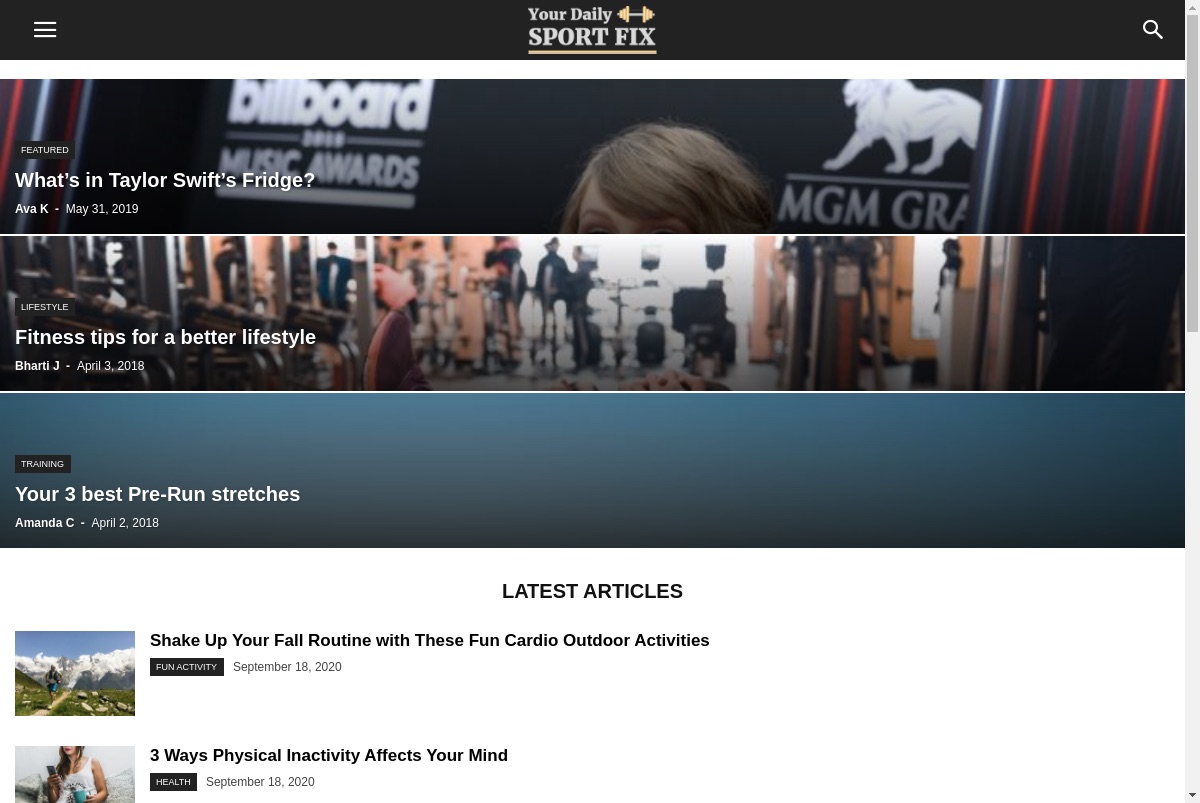View author Amanda C's profile

[x=45, y=523]
